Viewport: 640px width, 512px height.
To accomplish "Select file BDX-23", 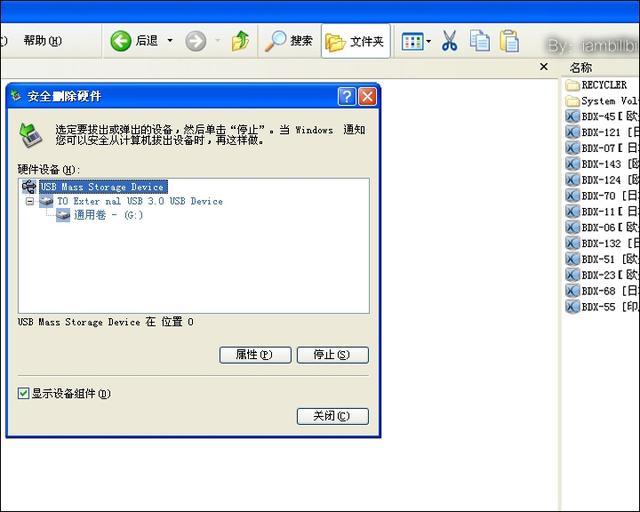I will [602, 275].
